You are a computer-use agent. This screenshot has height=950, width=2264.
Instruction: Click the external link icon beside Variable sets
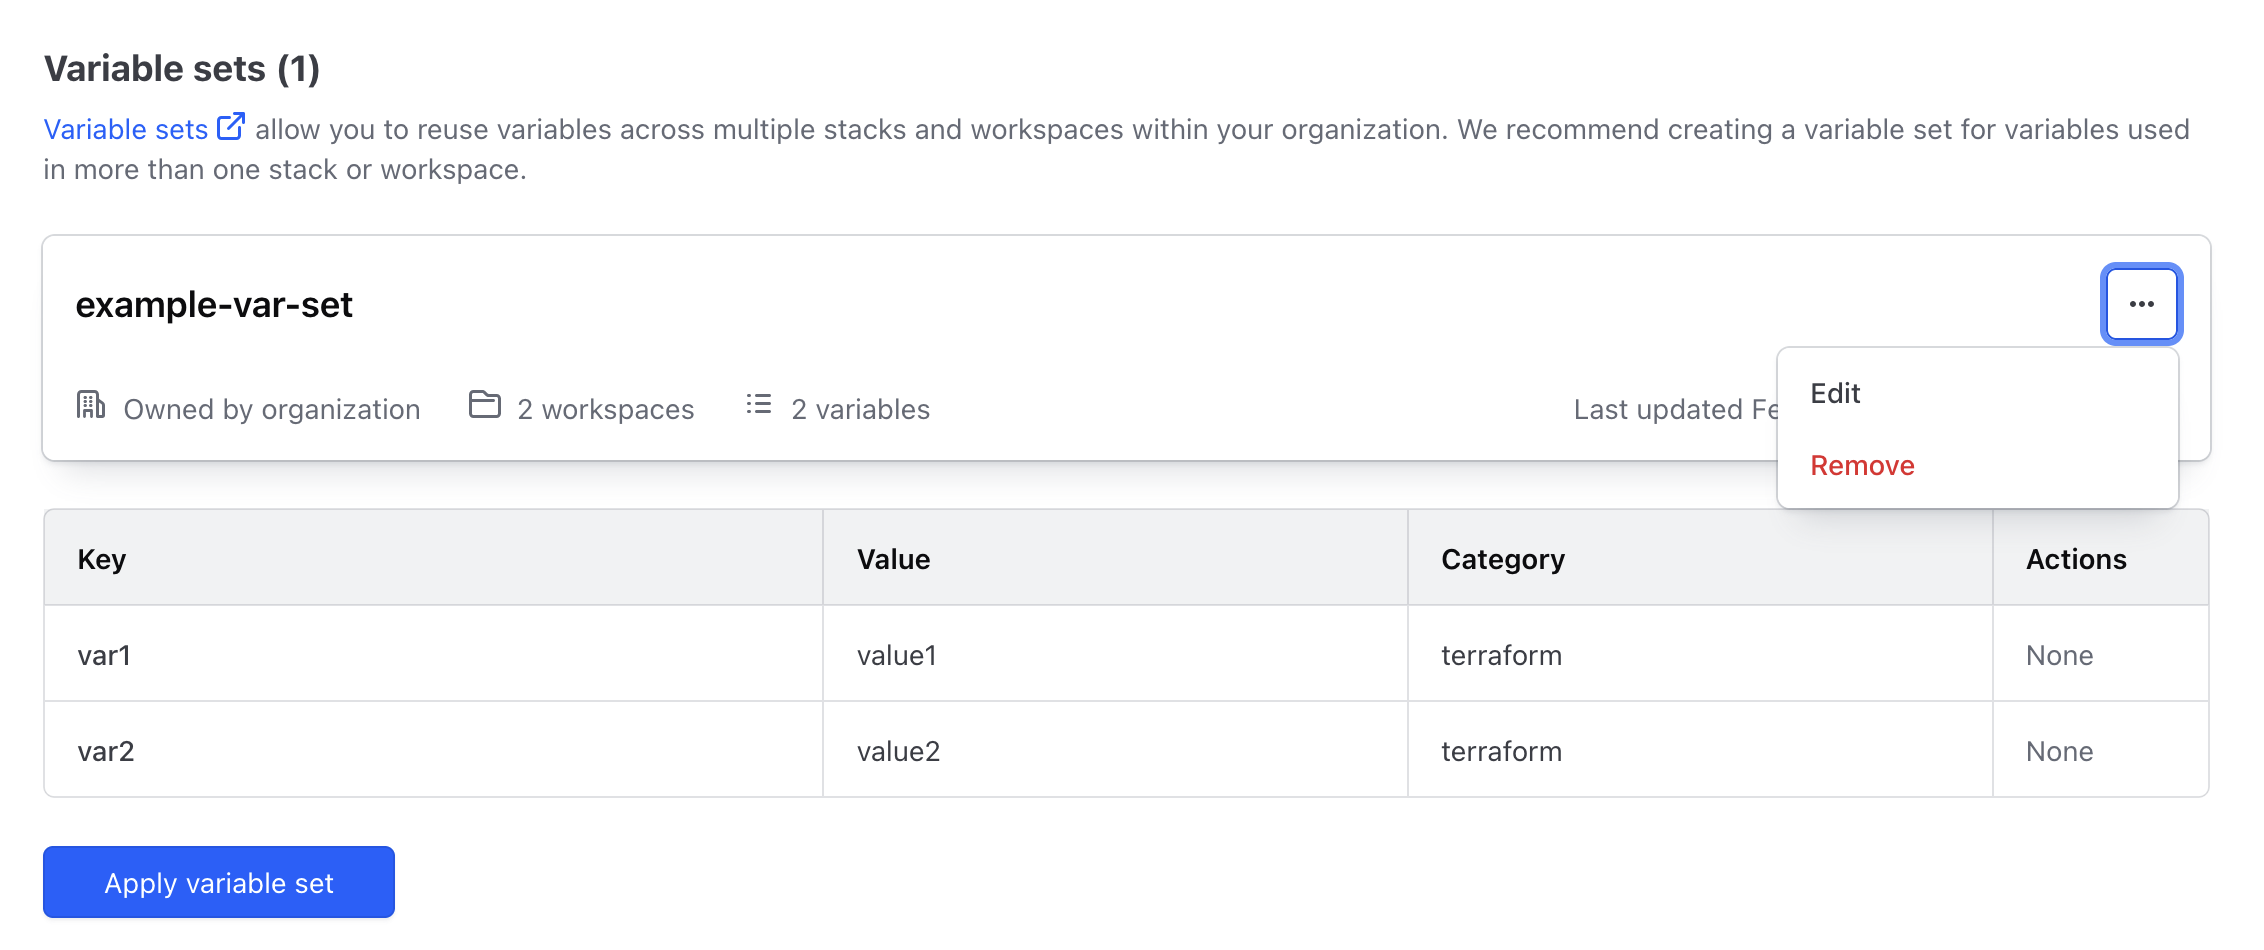[231, 127]
